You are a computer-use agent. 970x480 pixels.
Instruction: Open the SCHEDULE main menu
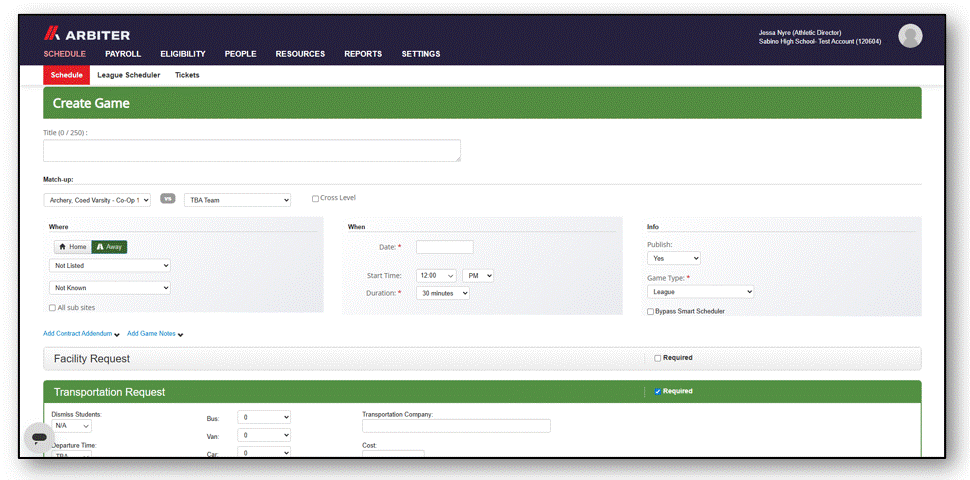(x=64, y=54)
